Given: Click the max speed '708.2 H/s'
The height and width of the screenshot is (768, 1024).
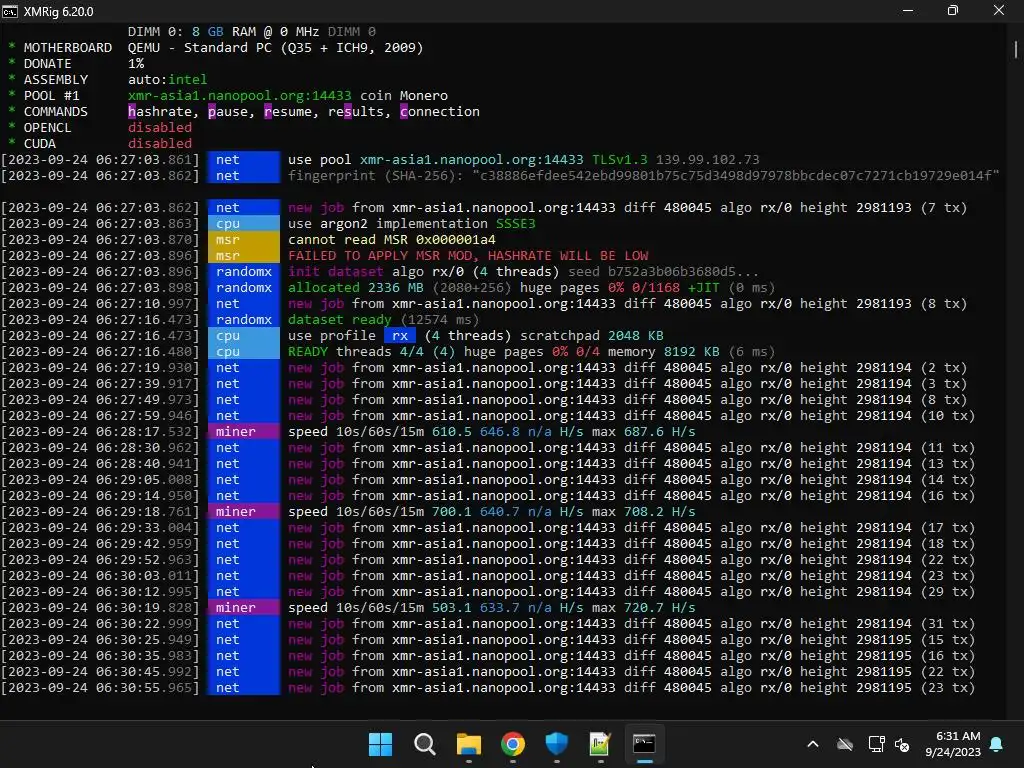Looking at the screenshot, I should 660,511.
